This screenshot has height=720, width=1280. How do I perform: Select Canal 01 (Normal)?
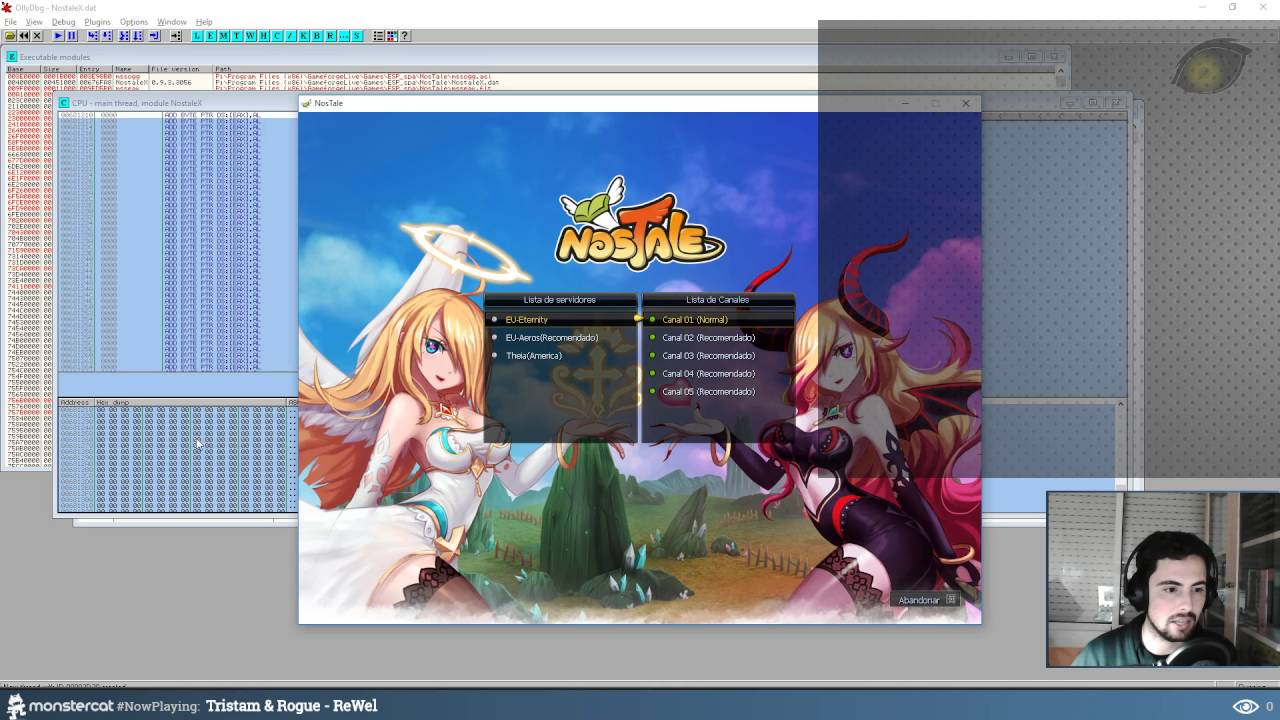(694, 320)
